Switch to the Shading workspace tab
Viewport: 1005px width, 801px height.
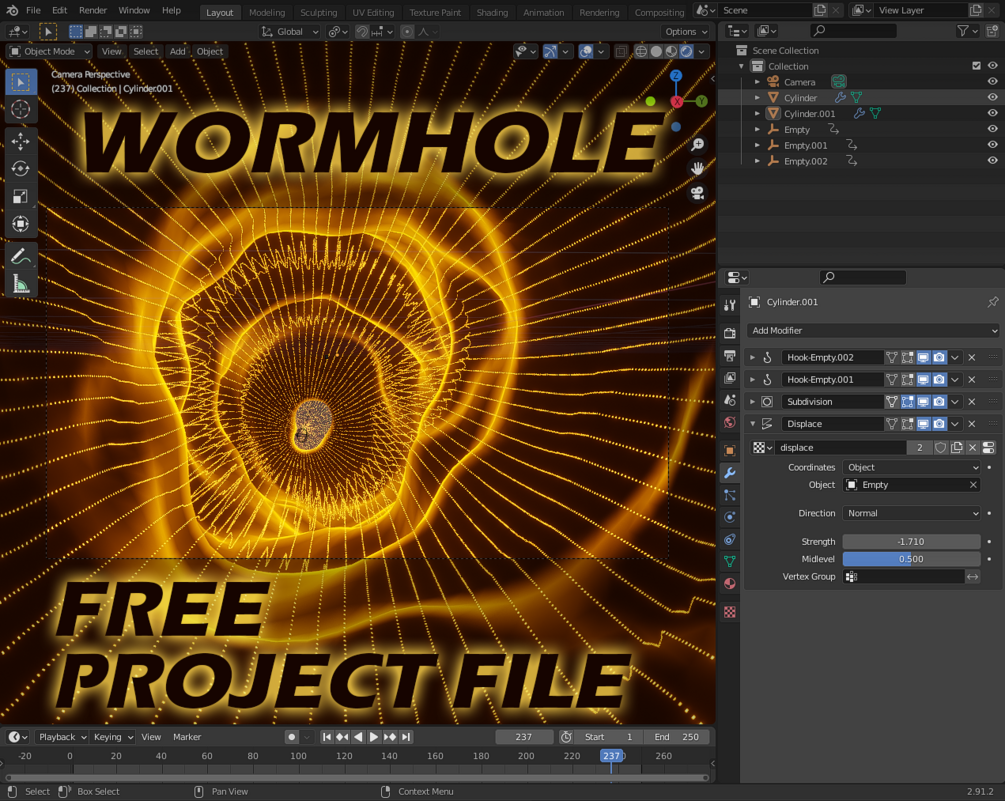[x=492, y=13]
